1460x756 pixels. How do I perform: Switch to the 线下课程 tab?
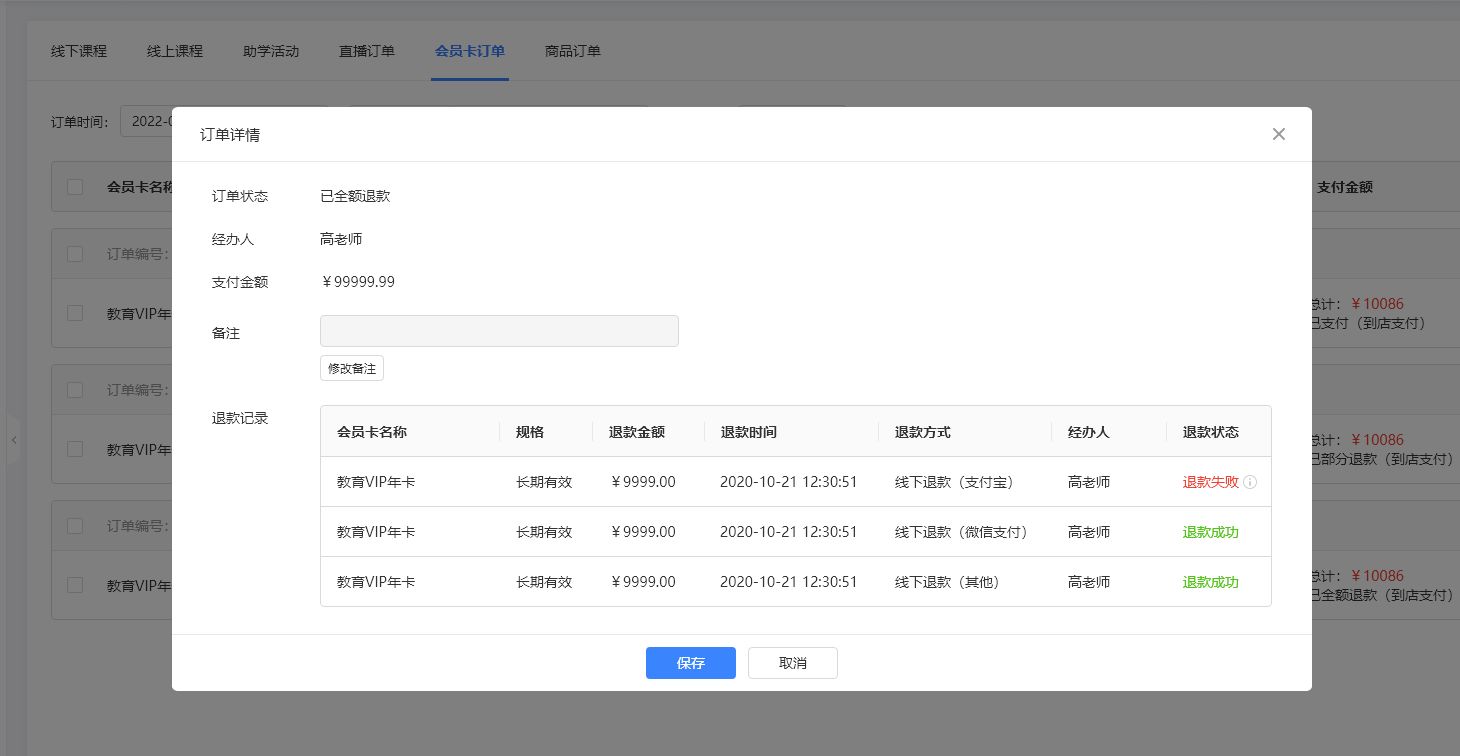(x=79, y=51)
